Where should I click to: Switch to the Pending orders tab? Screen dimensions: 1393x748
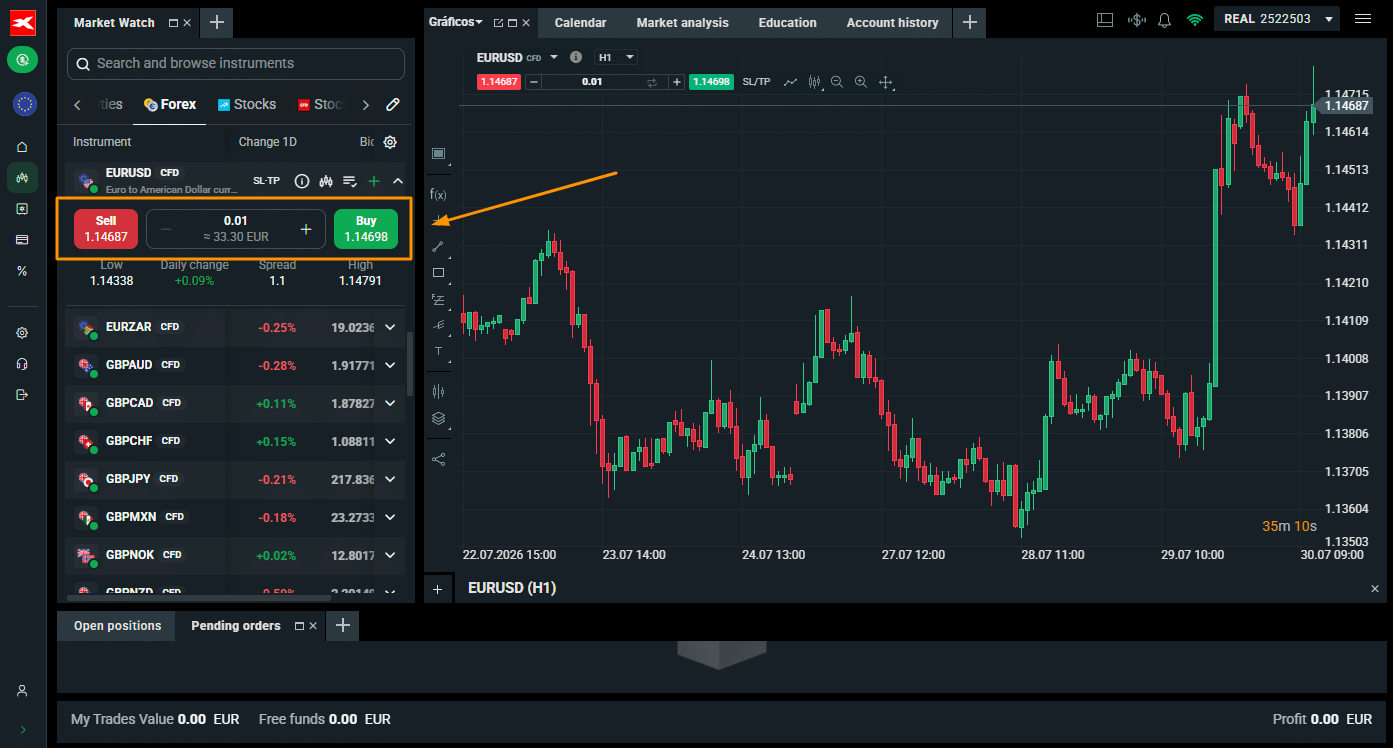point(236,626)
